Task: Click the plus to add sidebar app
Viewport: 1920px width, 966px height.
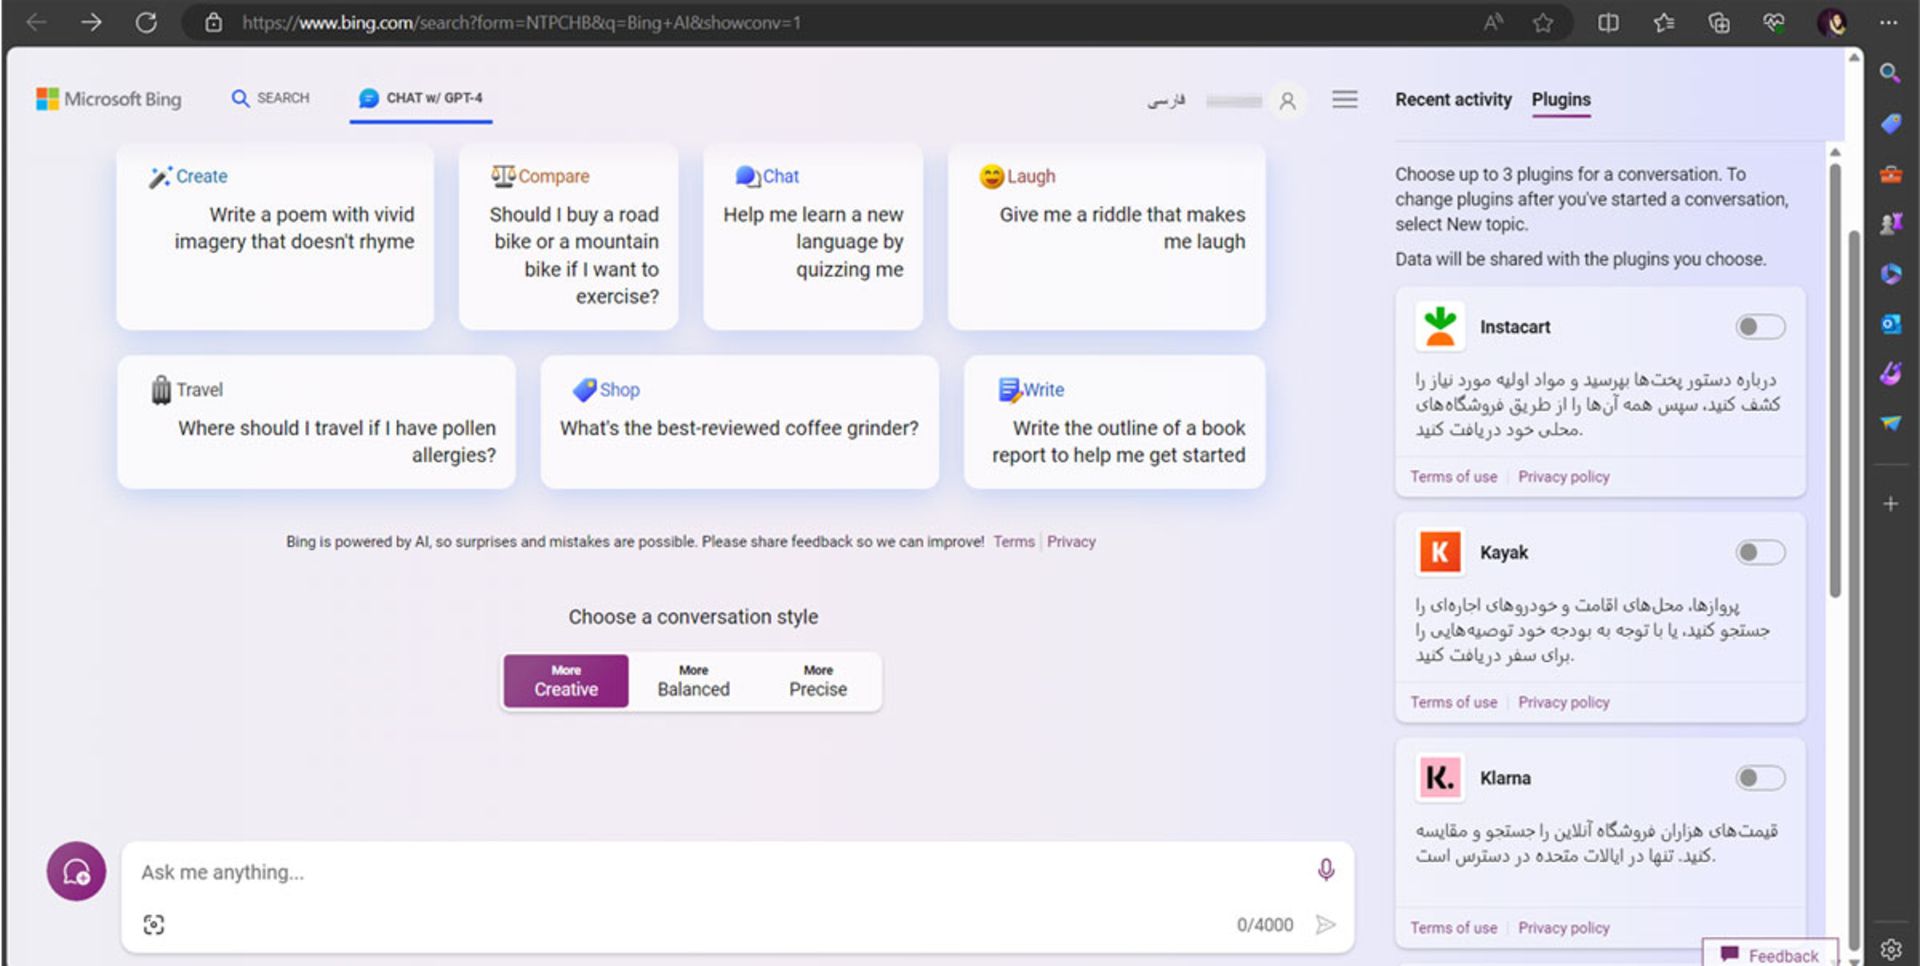Action: (x=1890, y=504)
